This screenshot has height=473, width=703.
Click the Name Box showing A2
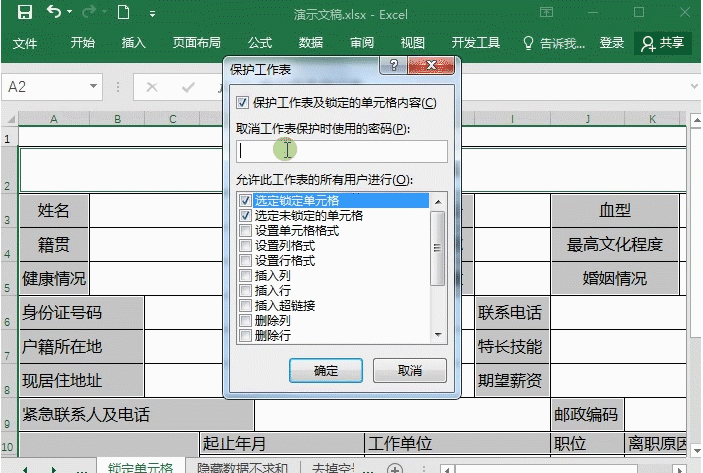pos(45,87)
